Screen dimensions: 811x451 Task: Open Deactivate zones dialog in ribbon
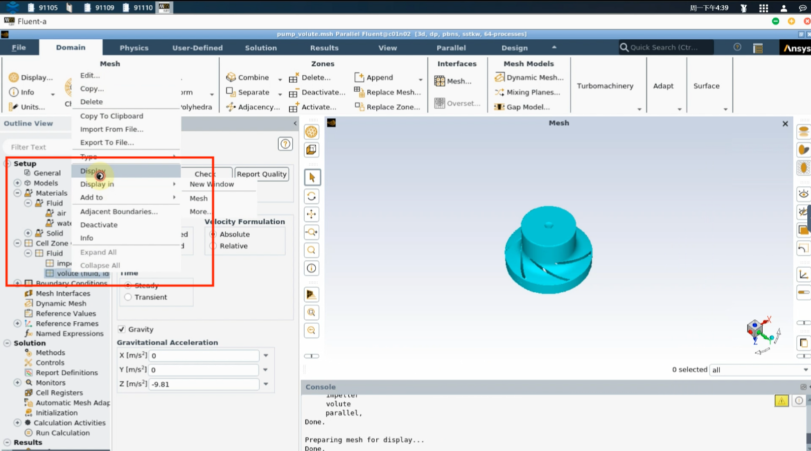tap(317, 93)
